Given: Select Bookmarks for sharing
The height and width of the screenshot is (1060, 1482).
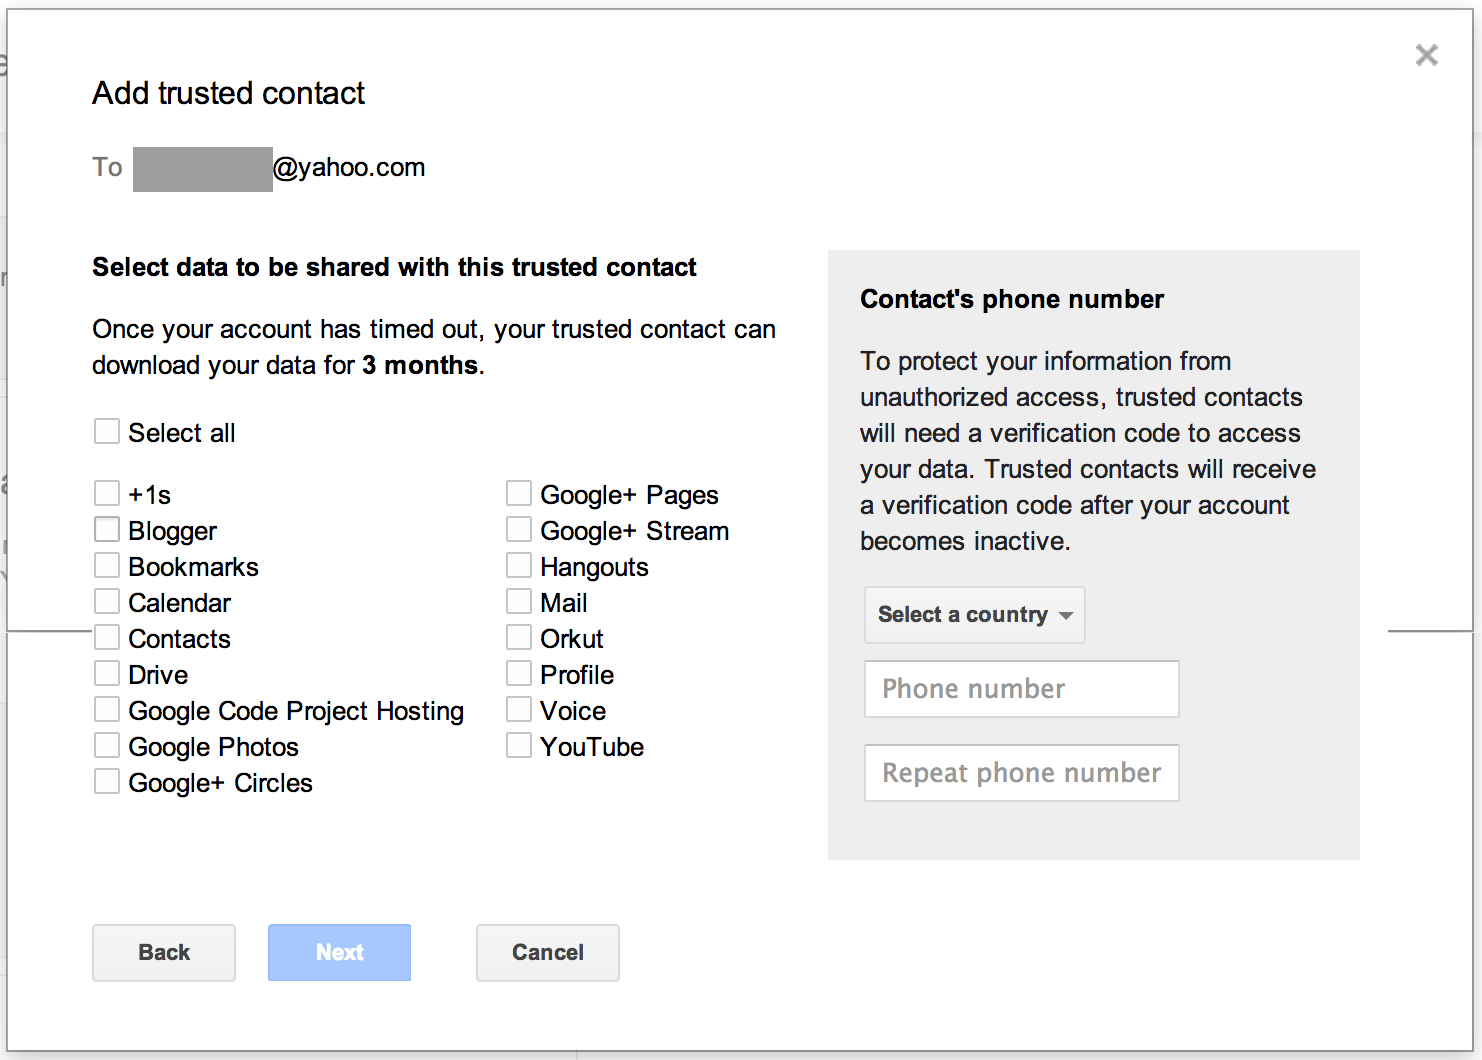Looking at the screenshot, I should (x=107, y=565).
